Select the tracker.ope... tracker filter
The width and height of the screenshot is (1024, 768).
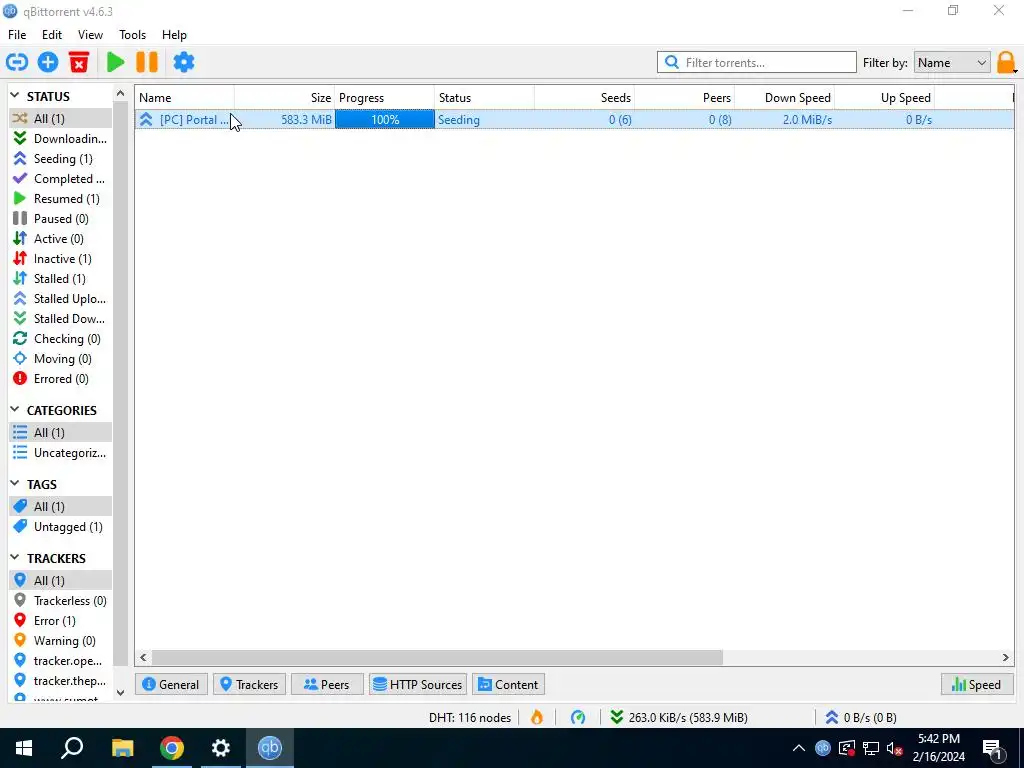[60, 661]
